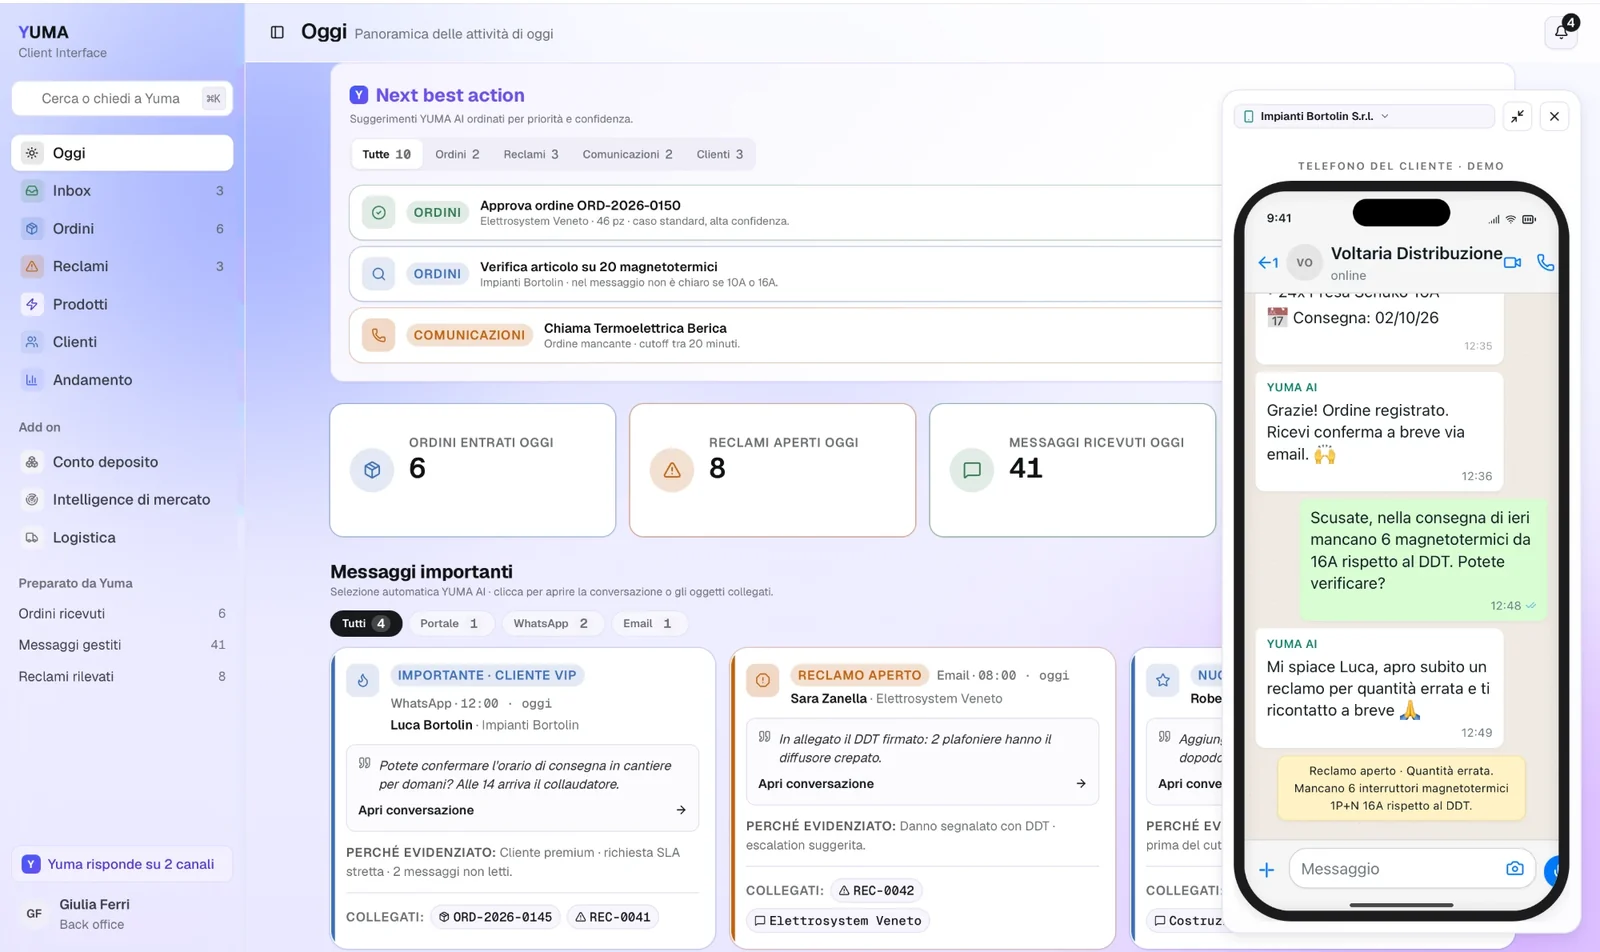1600x952 pixels.
Task: Open Ordini ricevuti list
Action: click(122, 613)
